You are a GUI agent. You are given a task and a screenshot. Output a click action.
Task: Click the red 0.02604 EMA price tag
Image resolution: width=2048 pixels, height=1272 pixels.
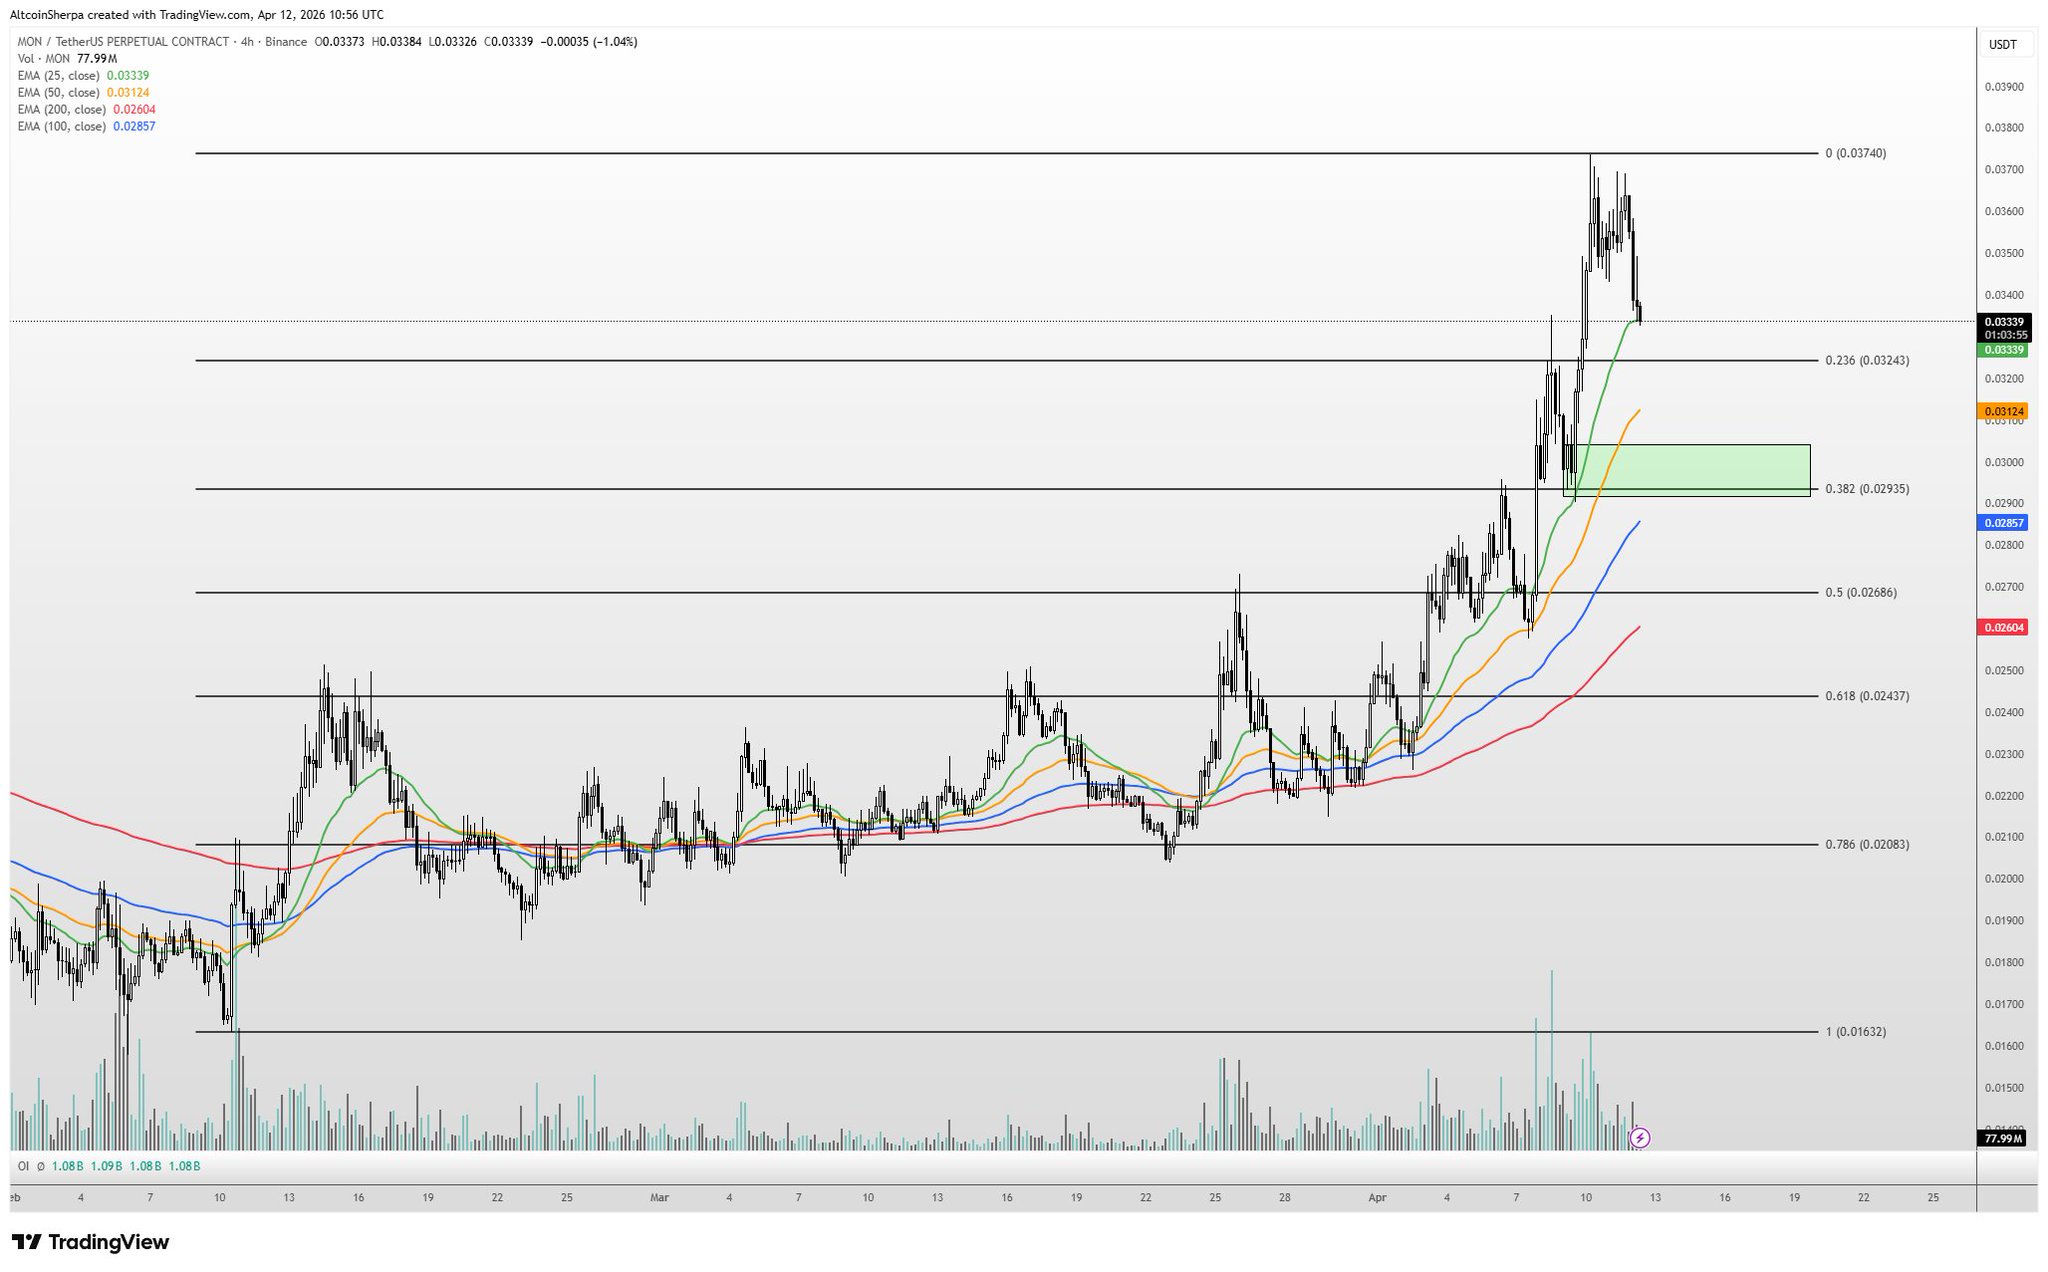[2003, 627]
